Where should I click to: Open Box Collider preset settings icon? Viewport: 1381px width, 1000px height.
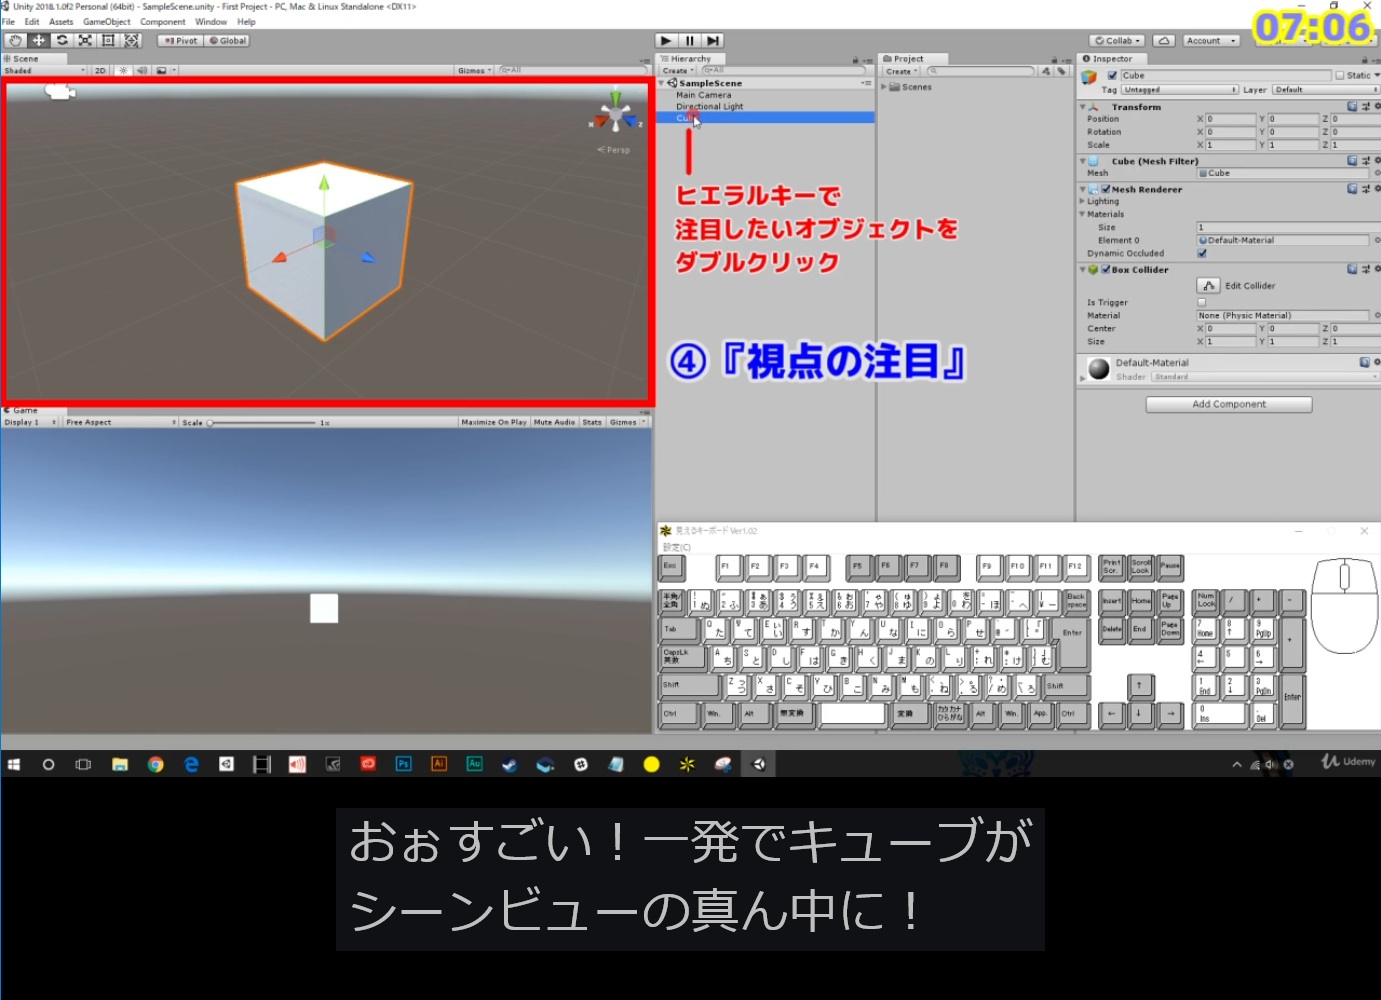coord(1365,269)
